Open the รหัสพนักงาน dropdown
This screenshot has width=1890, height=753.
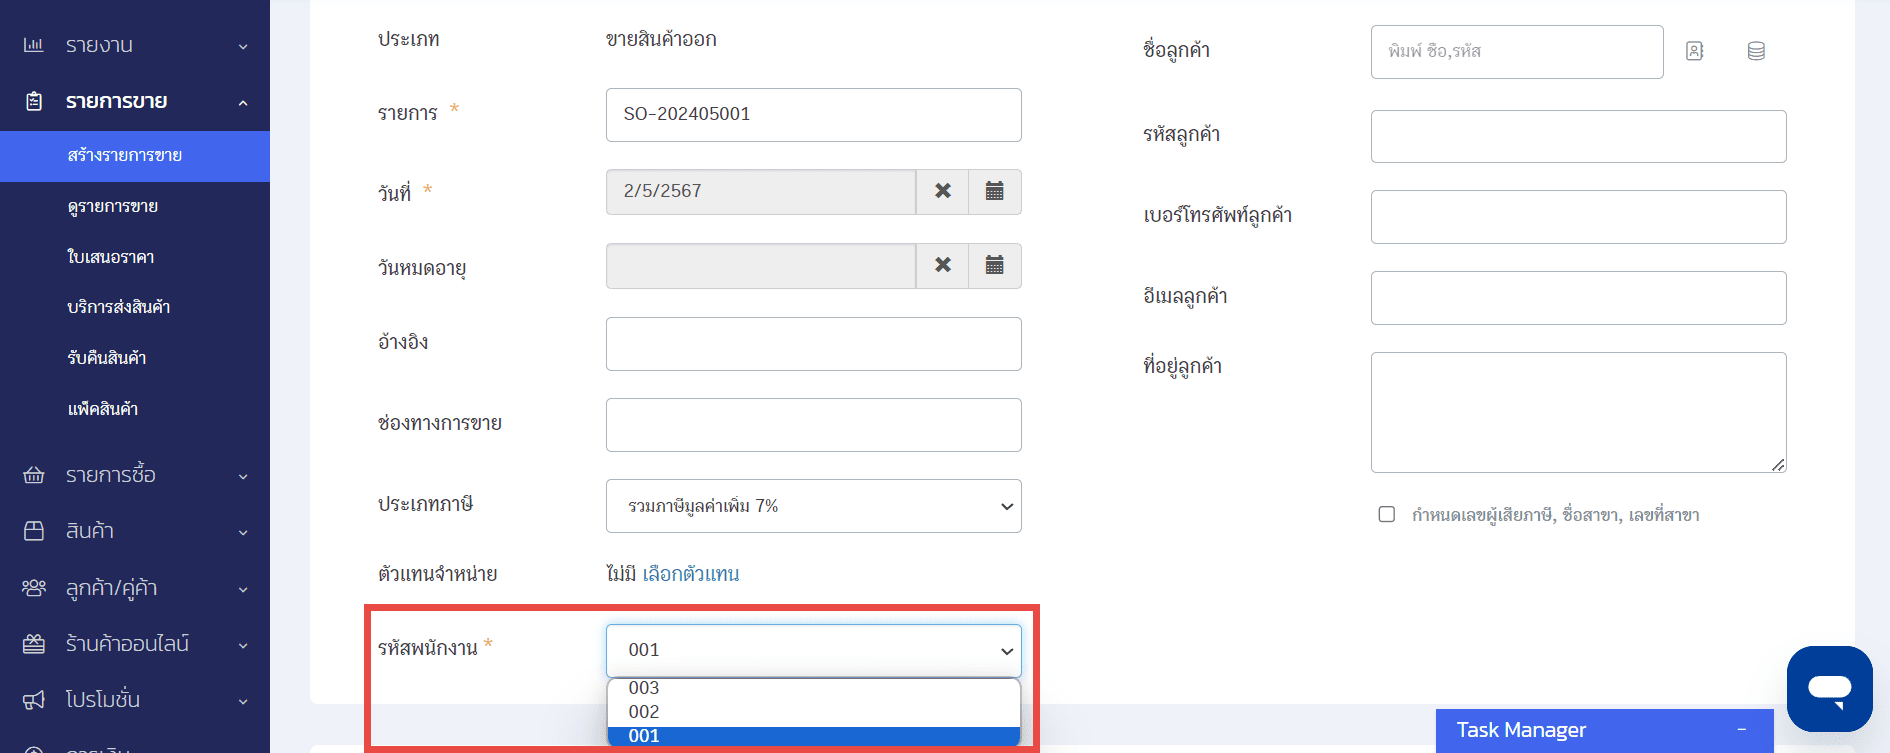[x=813, y=650]
